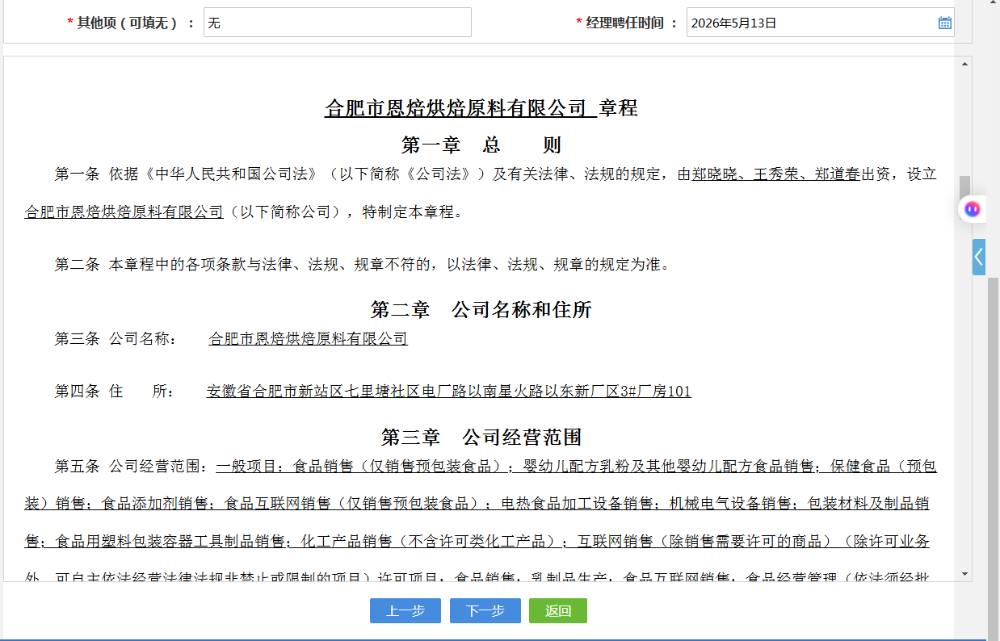Viewport: 1000px width, 641px height.
Task: Click the text 食品添加剂销售 in business scope
Action: (x=154, y=503)
